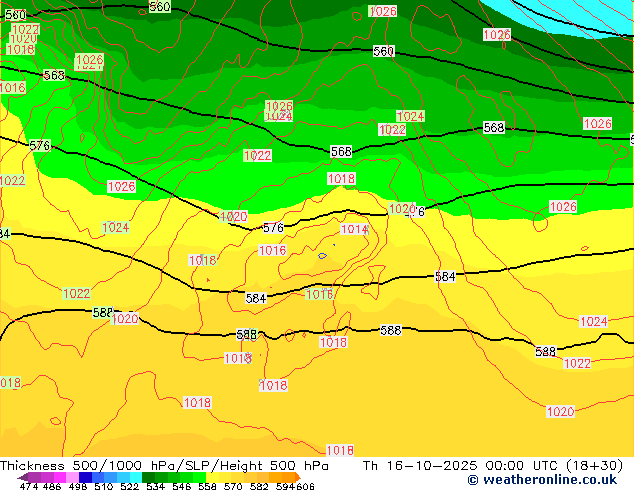
Task: Click the legend value '570'
Action: (233, 486)
